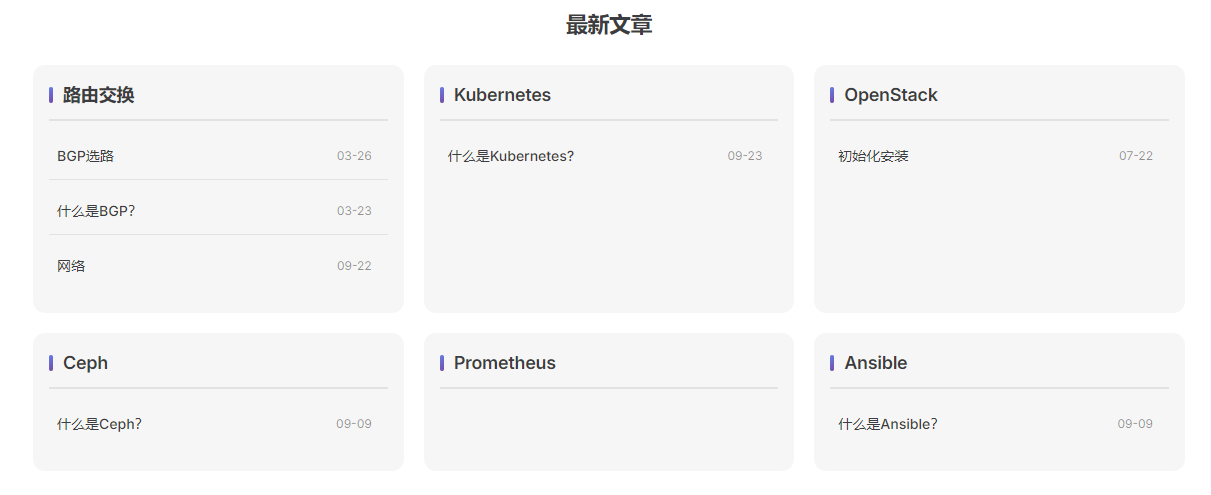Select the Ansible category heading
The width and height of the screenshot is (1211, 495).
[876, 363]
